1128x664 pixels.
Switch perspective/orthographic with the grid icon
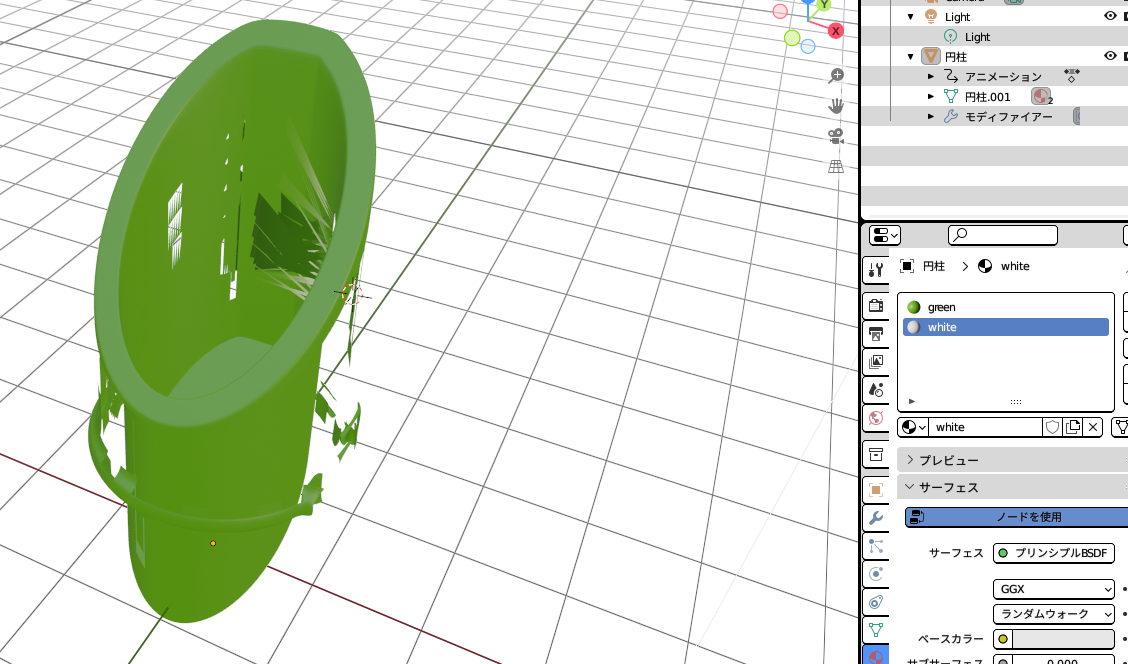pyautogui.click(x=835, y=166)
